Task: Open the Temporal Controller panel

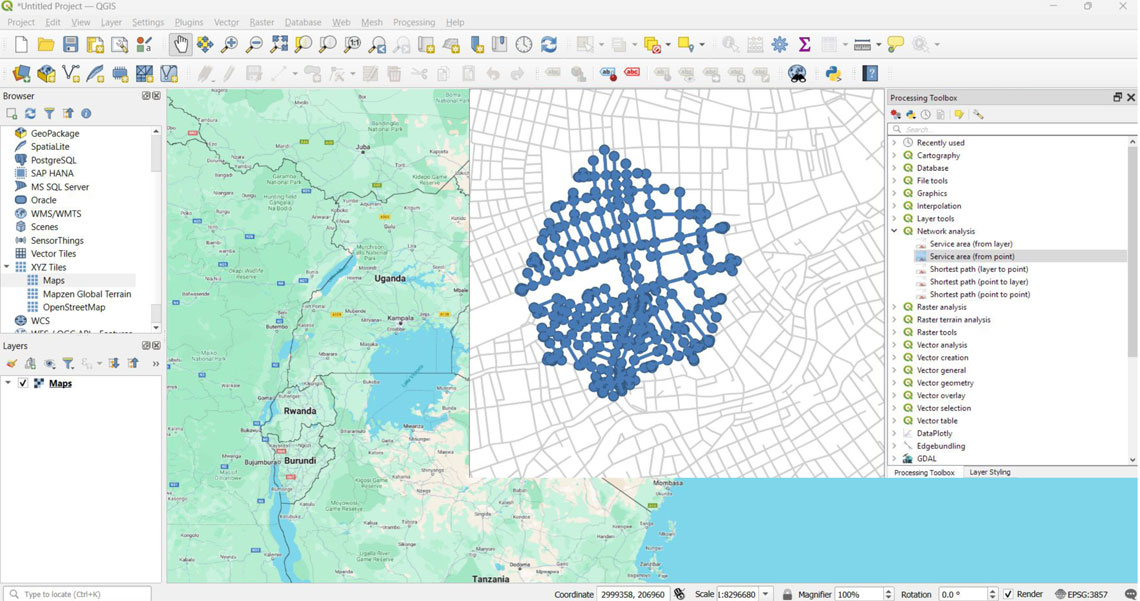Action: tap(523, 44)
